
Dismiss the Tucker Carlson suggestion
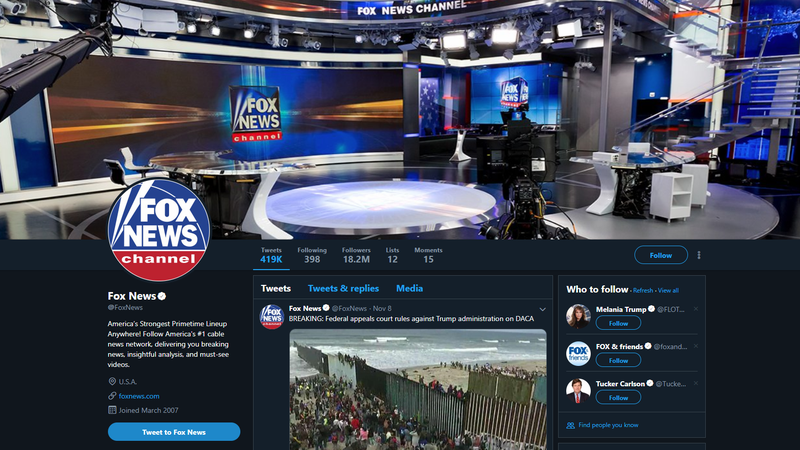[x=695, y=383]
